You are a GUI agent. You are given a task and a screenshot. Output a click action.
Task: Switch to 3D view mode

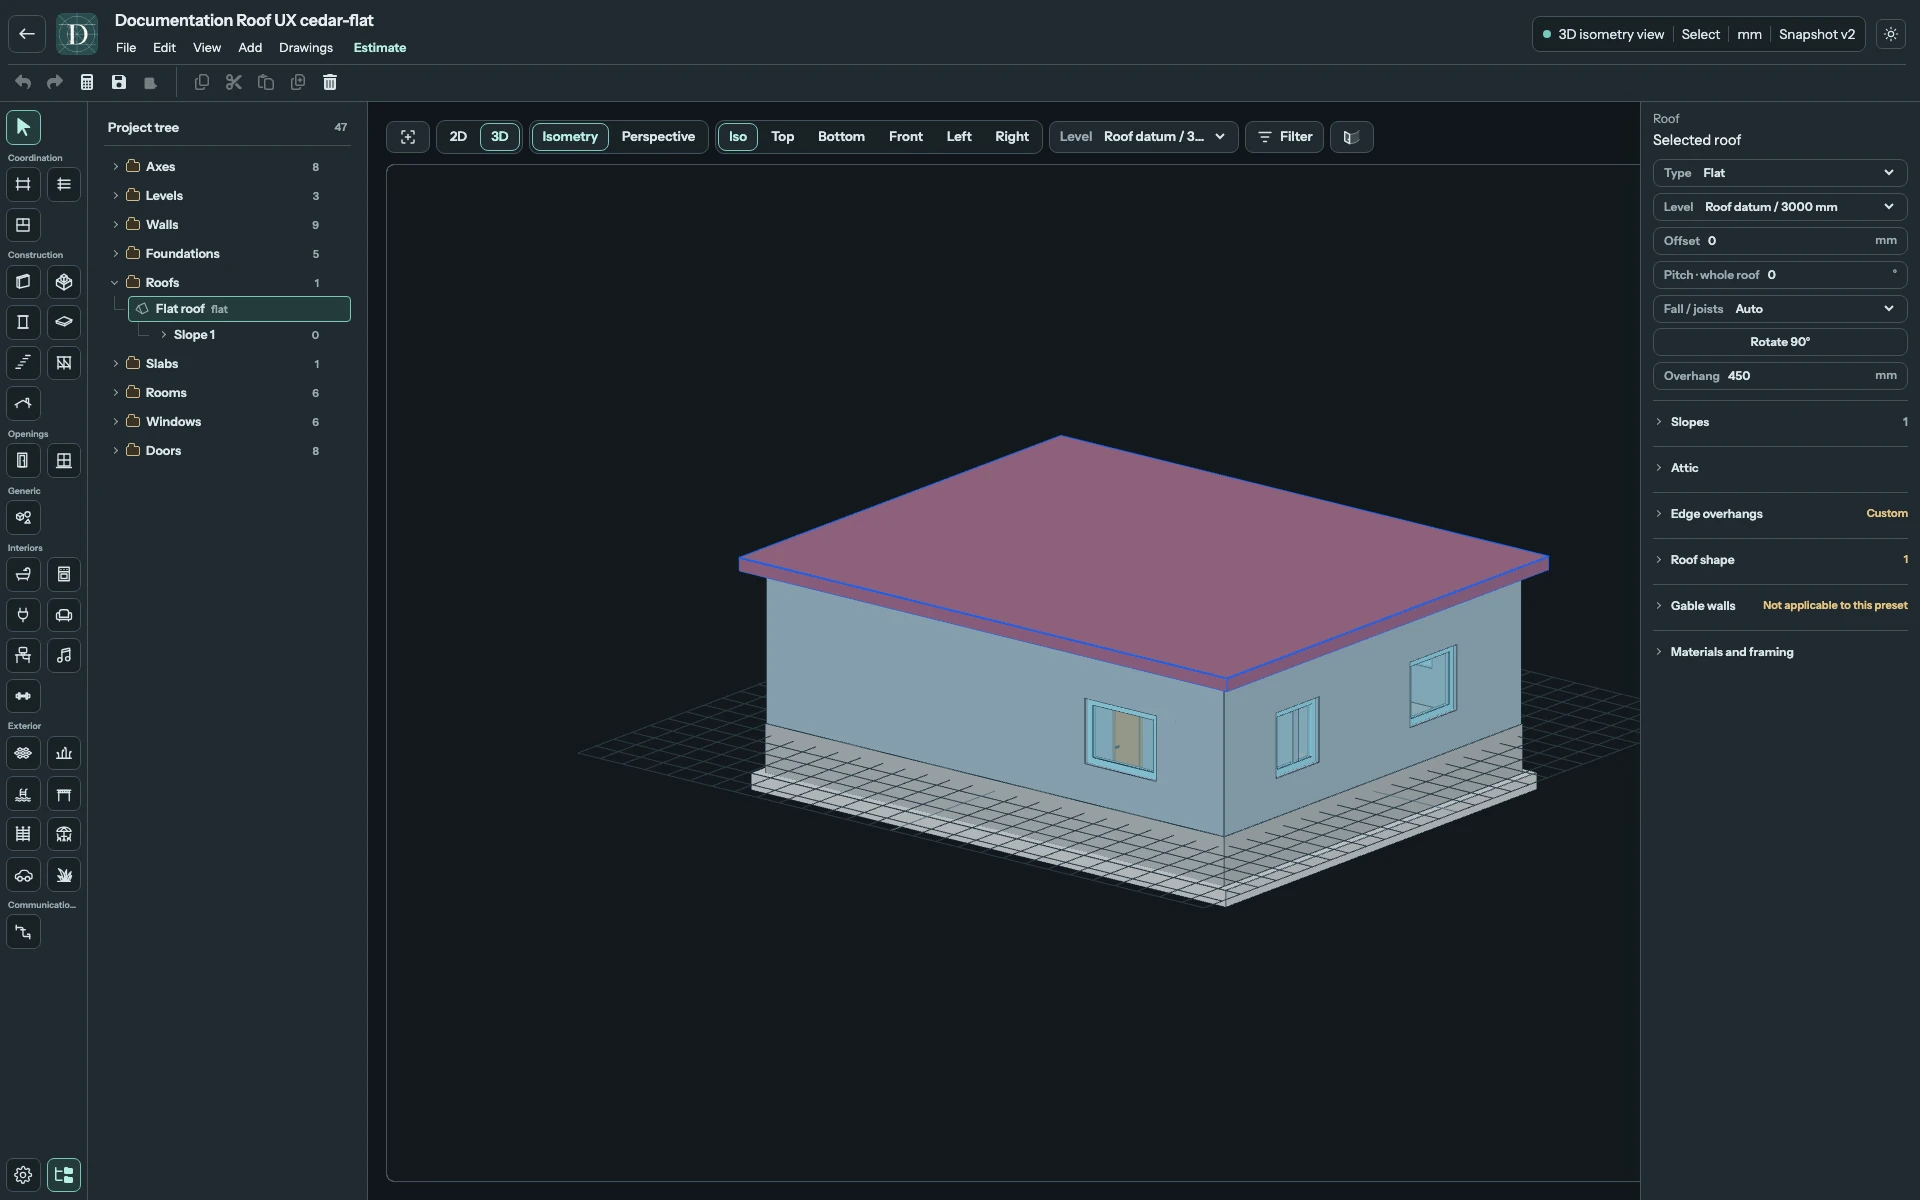point(500,137)
